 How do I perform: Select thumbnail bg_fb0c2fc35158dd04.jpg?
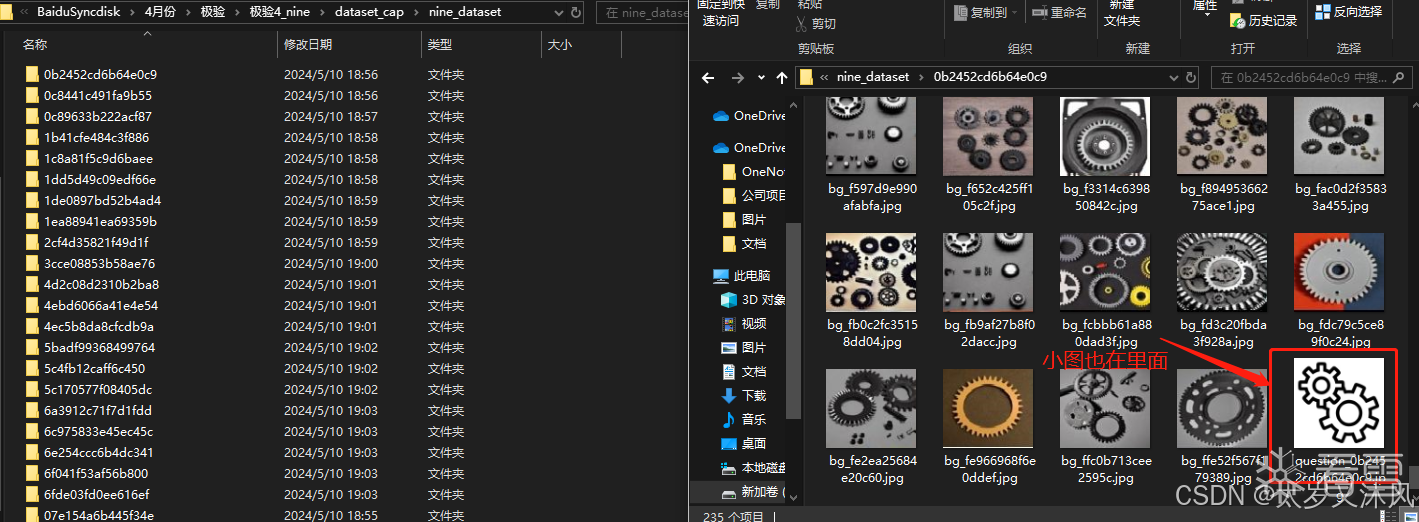pos(871,273)
